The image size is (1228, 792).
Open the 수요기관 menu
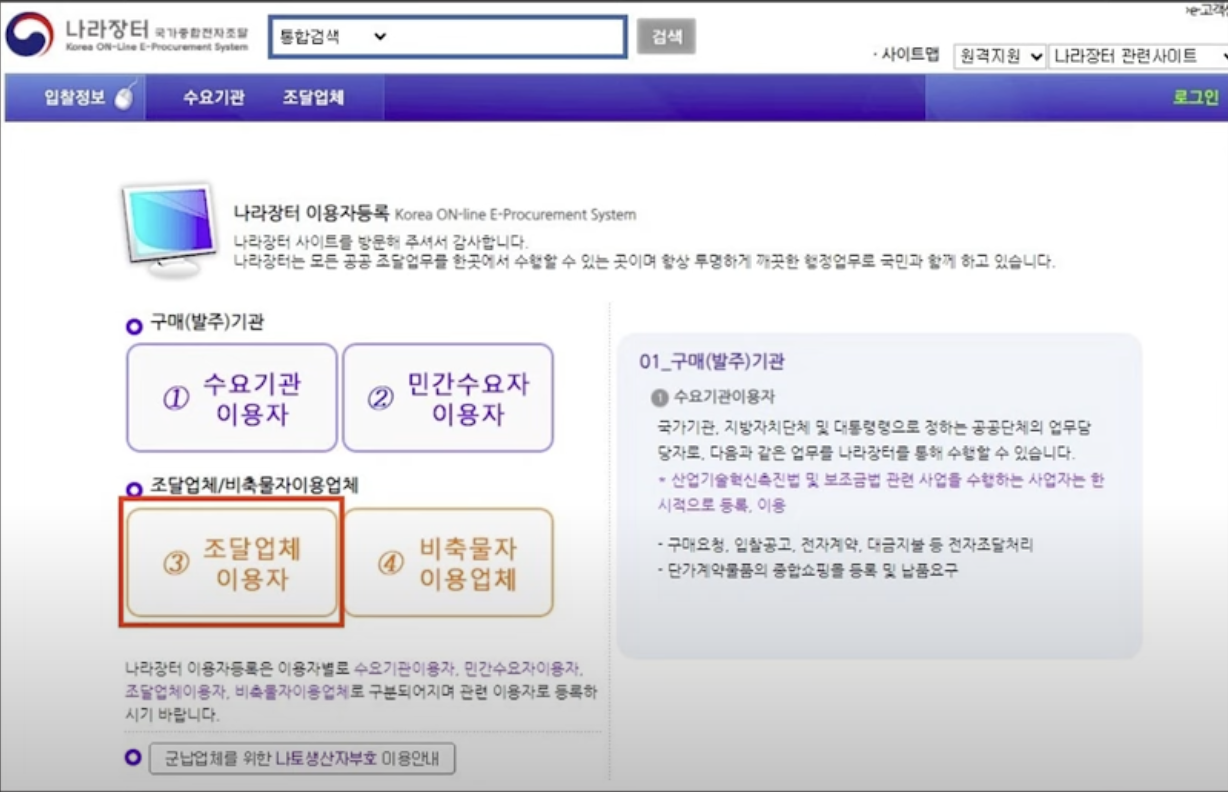pyautogui.click(x=213, y=97)
